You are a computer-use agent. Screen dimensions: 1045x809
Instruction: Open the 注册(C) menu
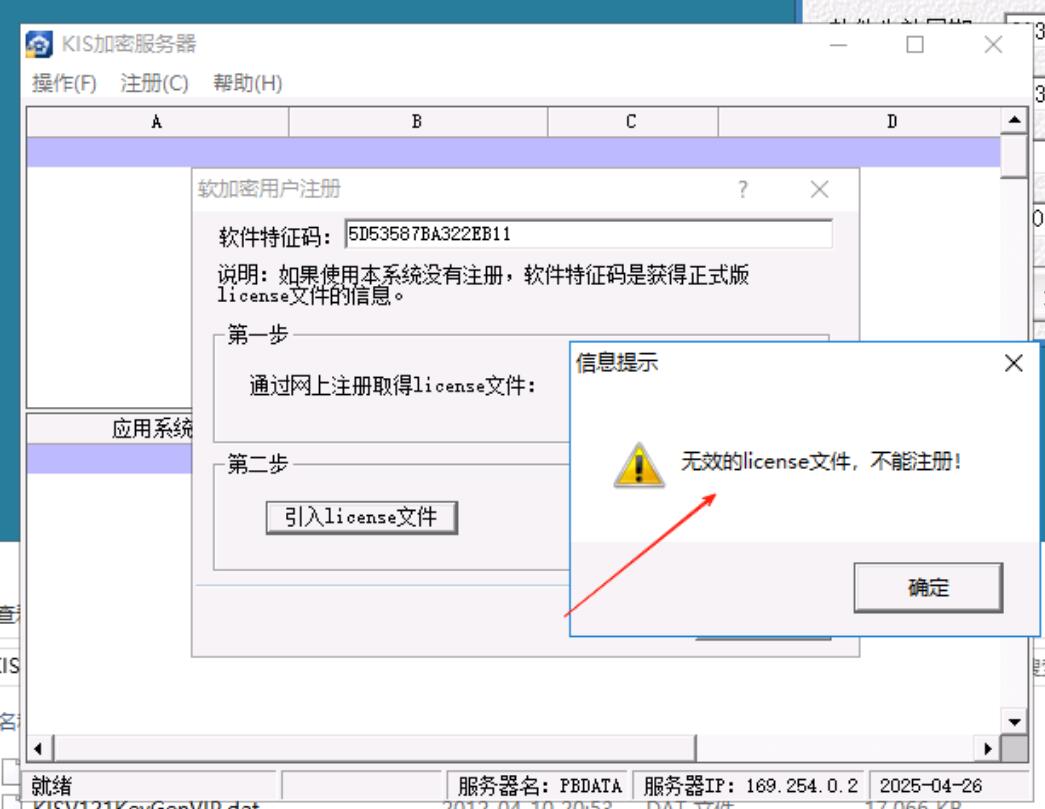154,83
